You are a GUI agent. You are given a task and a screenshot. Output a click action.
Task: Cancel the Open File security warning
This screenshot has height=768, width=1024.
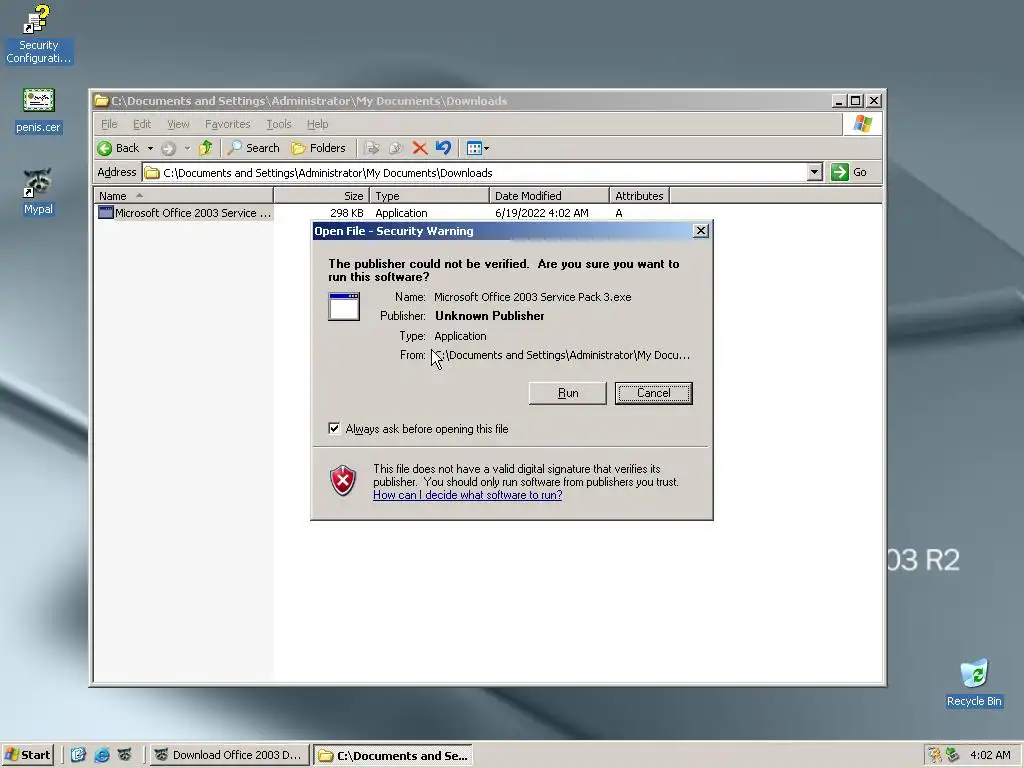pos(653,393)
